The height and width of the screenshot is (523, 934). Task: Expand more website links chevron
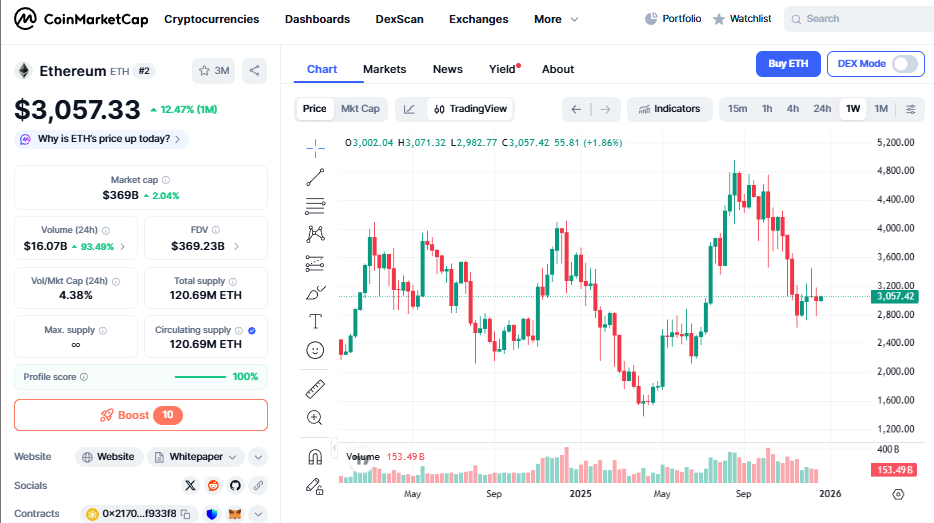pyautogui.click(x=258, y=457)
